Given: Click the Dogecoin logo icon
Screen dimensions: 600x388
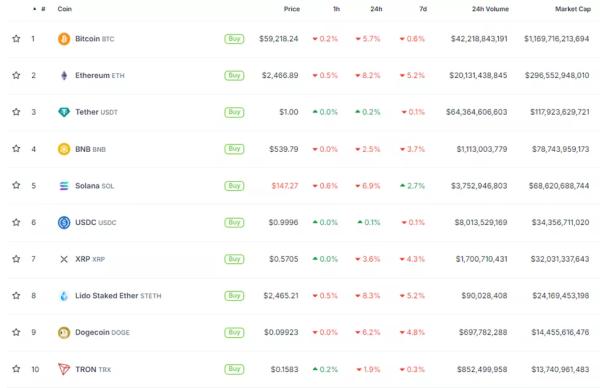Looking at the screenshot, I should click(64, 333).
